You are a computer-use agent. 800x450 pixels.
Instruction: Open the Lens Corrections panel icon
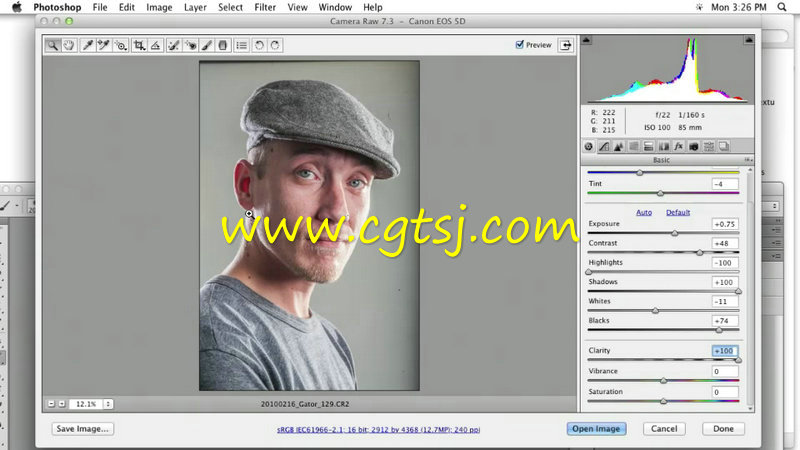(x=663, y=146)
